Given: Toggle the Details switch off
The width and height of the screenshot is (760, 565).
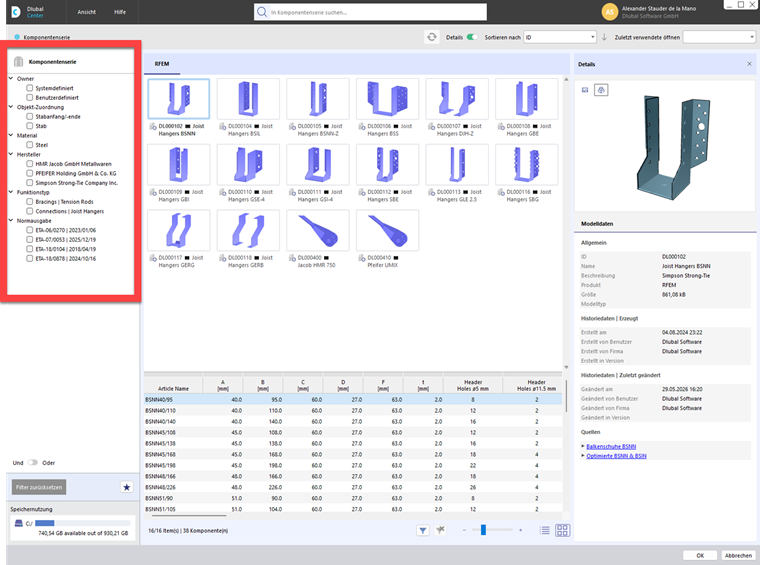Looking at the screenshot, I should (x=472, y=37).
